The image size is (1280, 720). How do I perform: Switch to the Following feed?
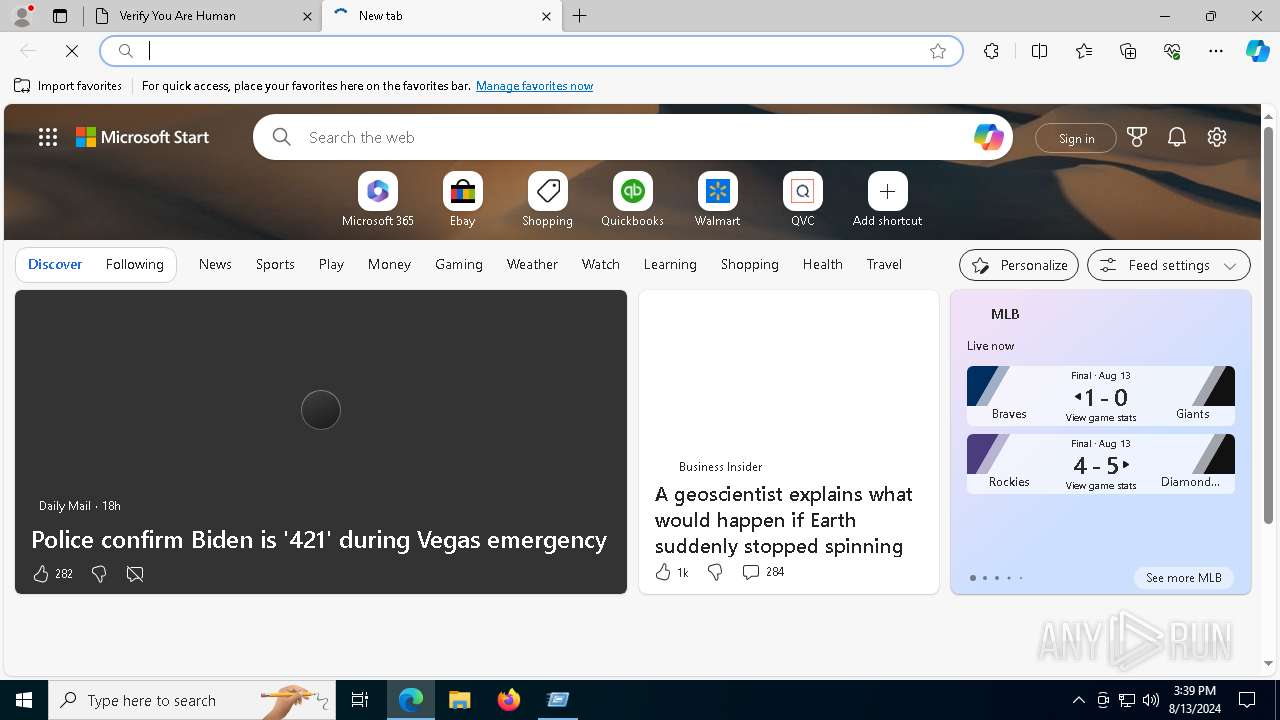click(x=134, y=264)
